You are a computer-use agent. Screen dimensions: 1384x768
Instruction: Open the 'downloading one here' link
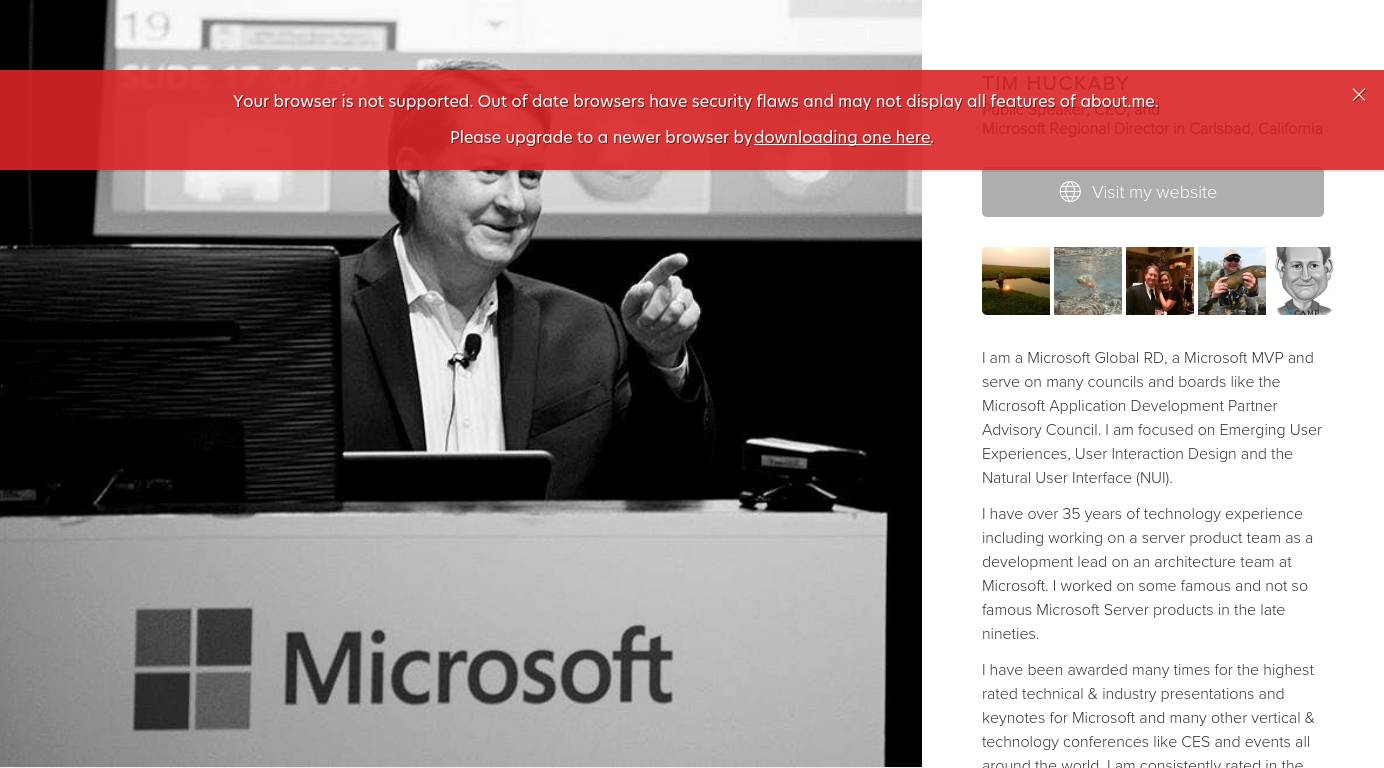coord(842,138)
